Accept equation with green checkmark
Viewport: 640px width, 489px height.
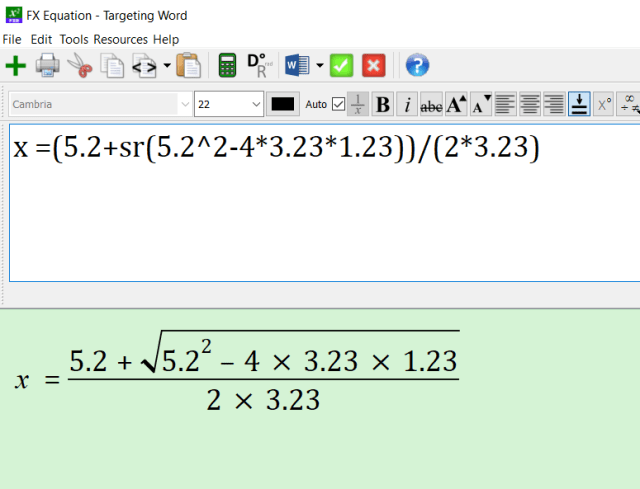click(x=342, y=66)
